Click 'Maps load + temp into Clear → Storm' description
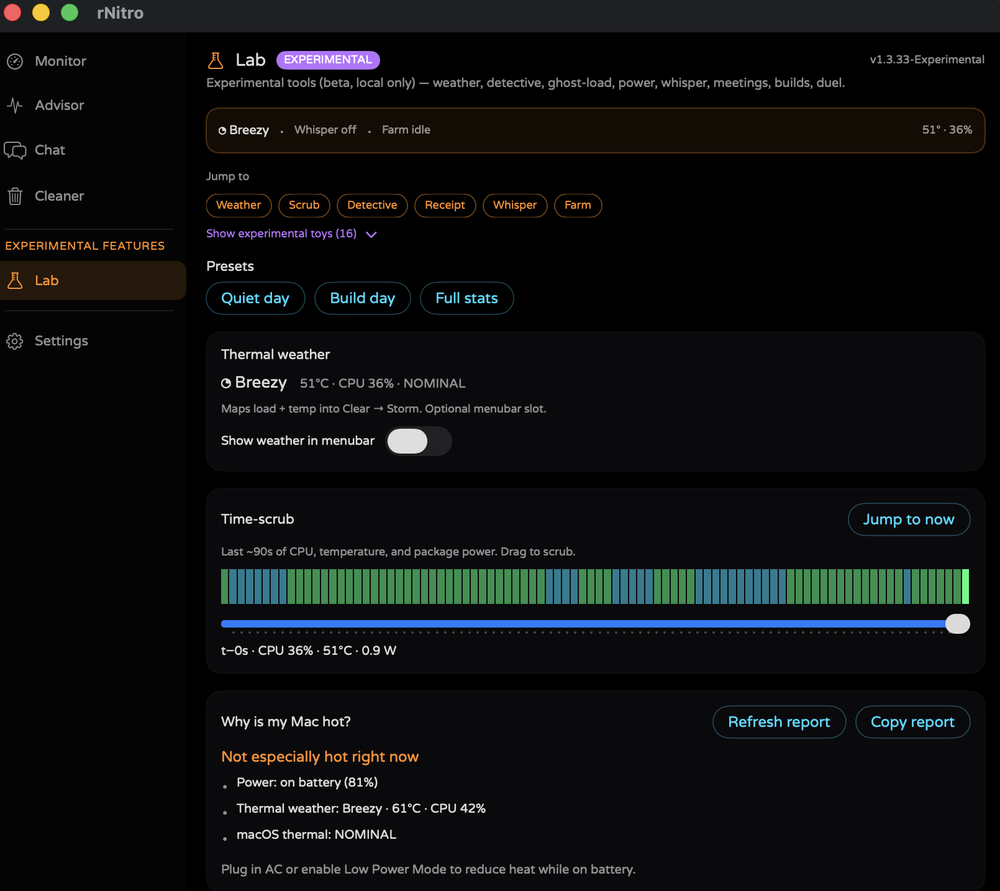The height and width of the screenshot is (891, 1000). pyautogui.click(x=383, y=409)
